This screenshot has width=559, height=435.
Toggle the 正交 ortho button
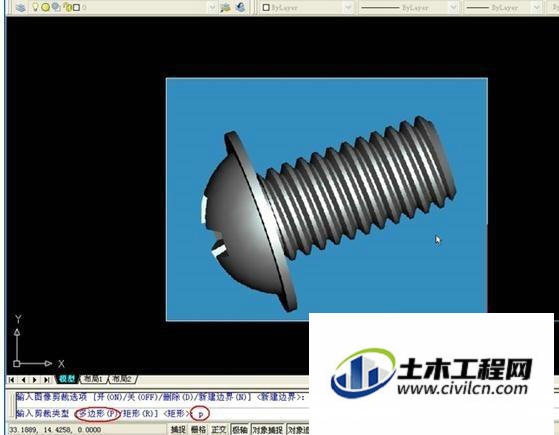point(219,430)
